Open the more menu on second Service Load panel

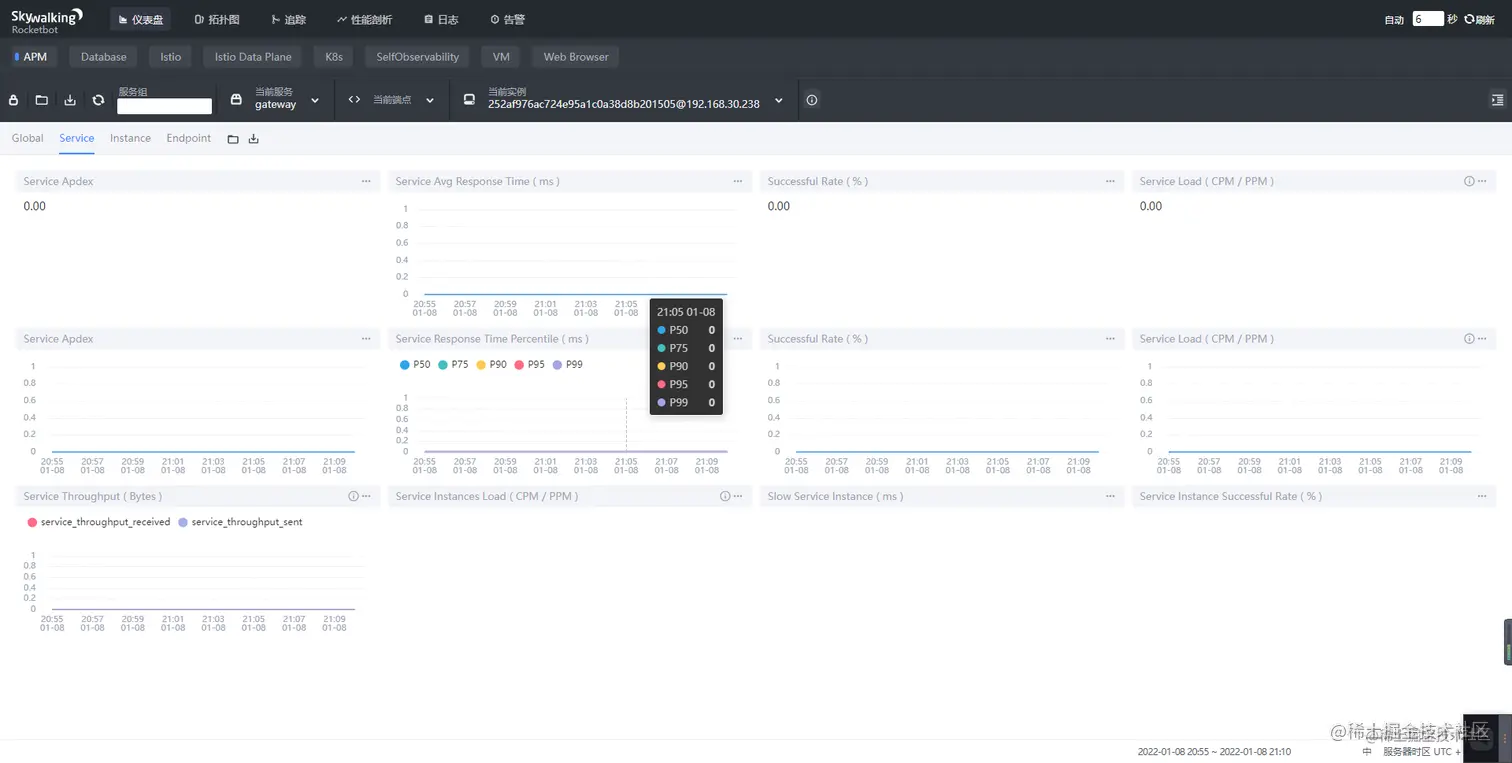point(1482,339)
